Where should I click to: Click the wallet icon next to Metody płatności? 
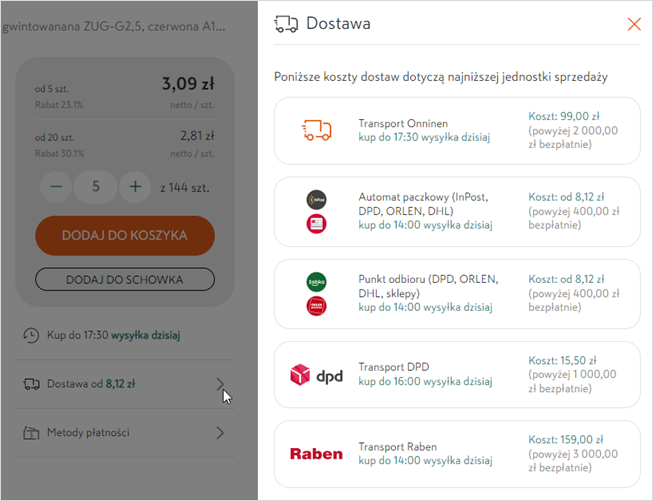pos(31,433)
